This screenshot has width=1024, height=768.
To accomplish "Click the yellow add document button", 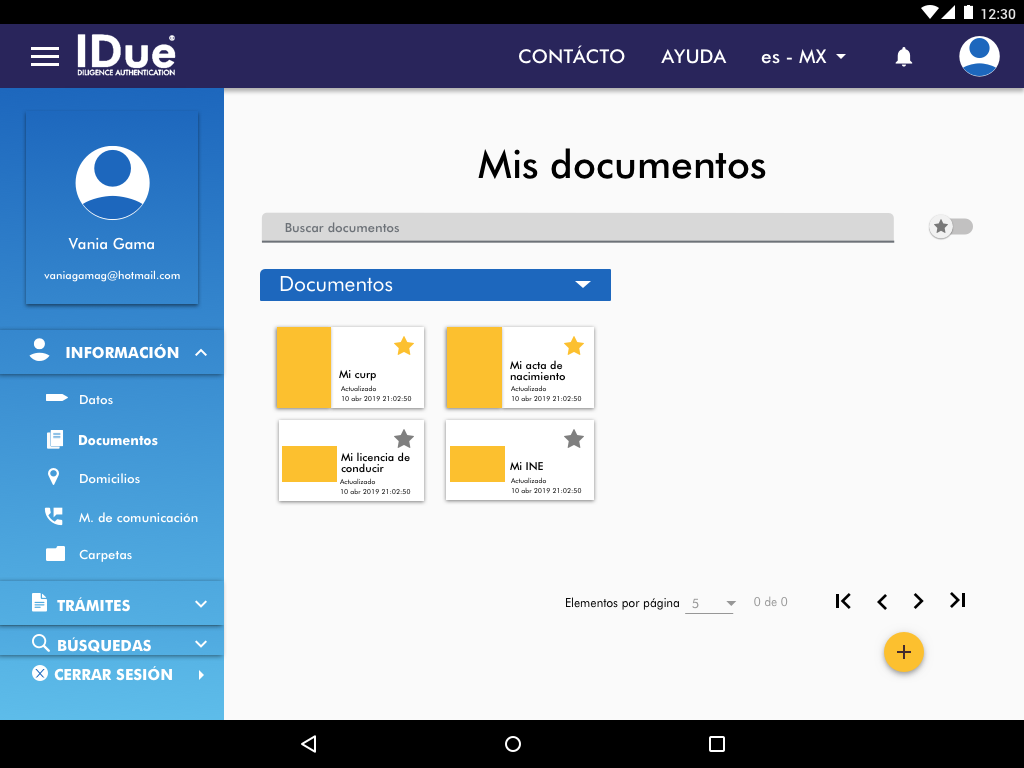I will tap(903, 653).
